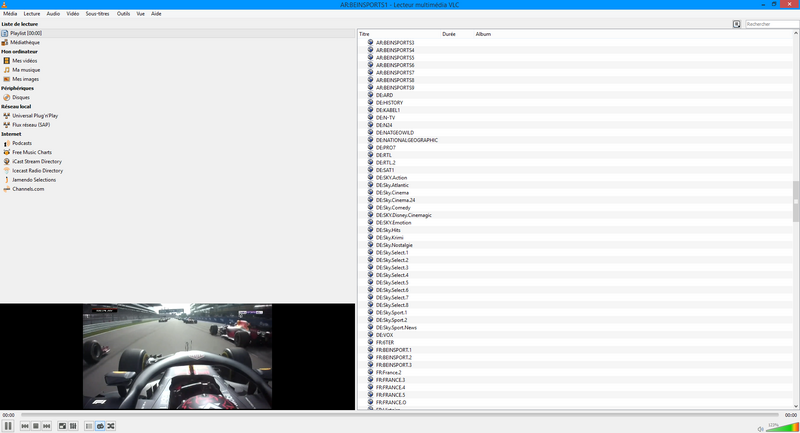Open playlist view mode selector
Image resolution: width=800 pixels, height=433 pixels.
coord(736,24)
